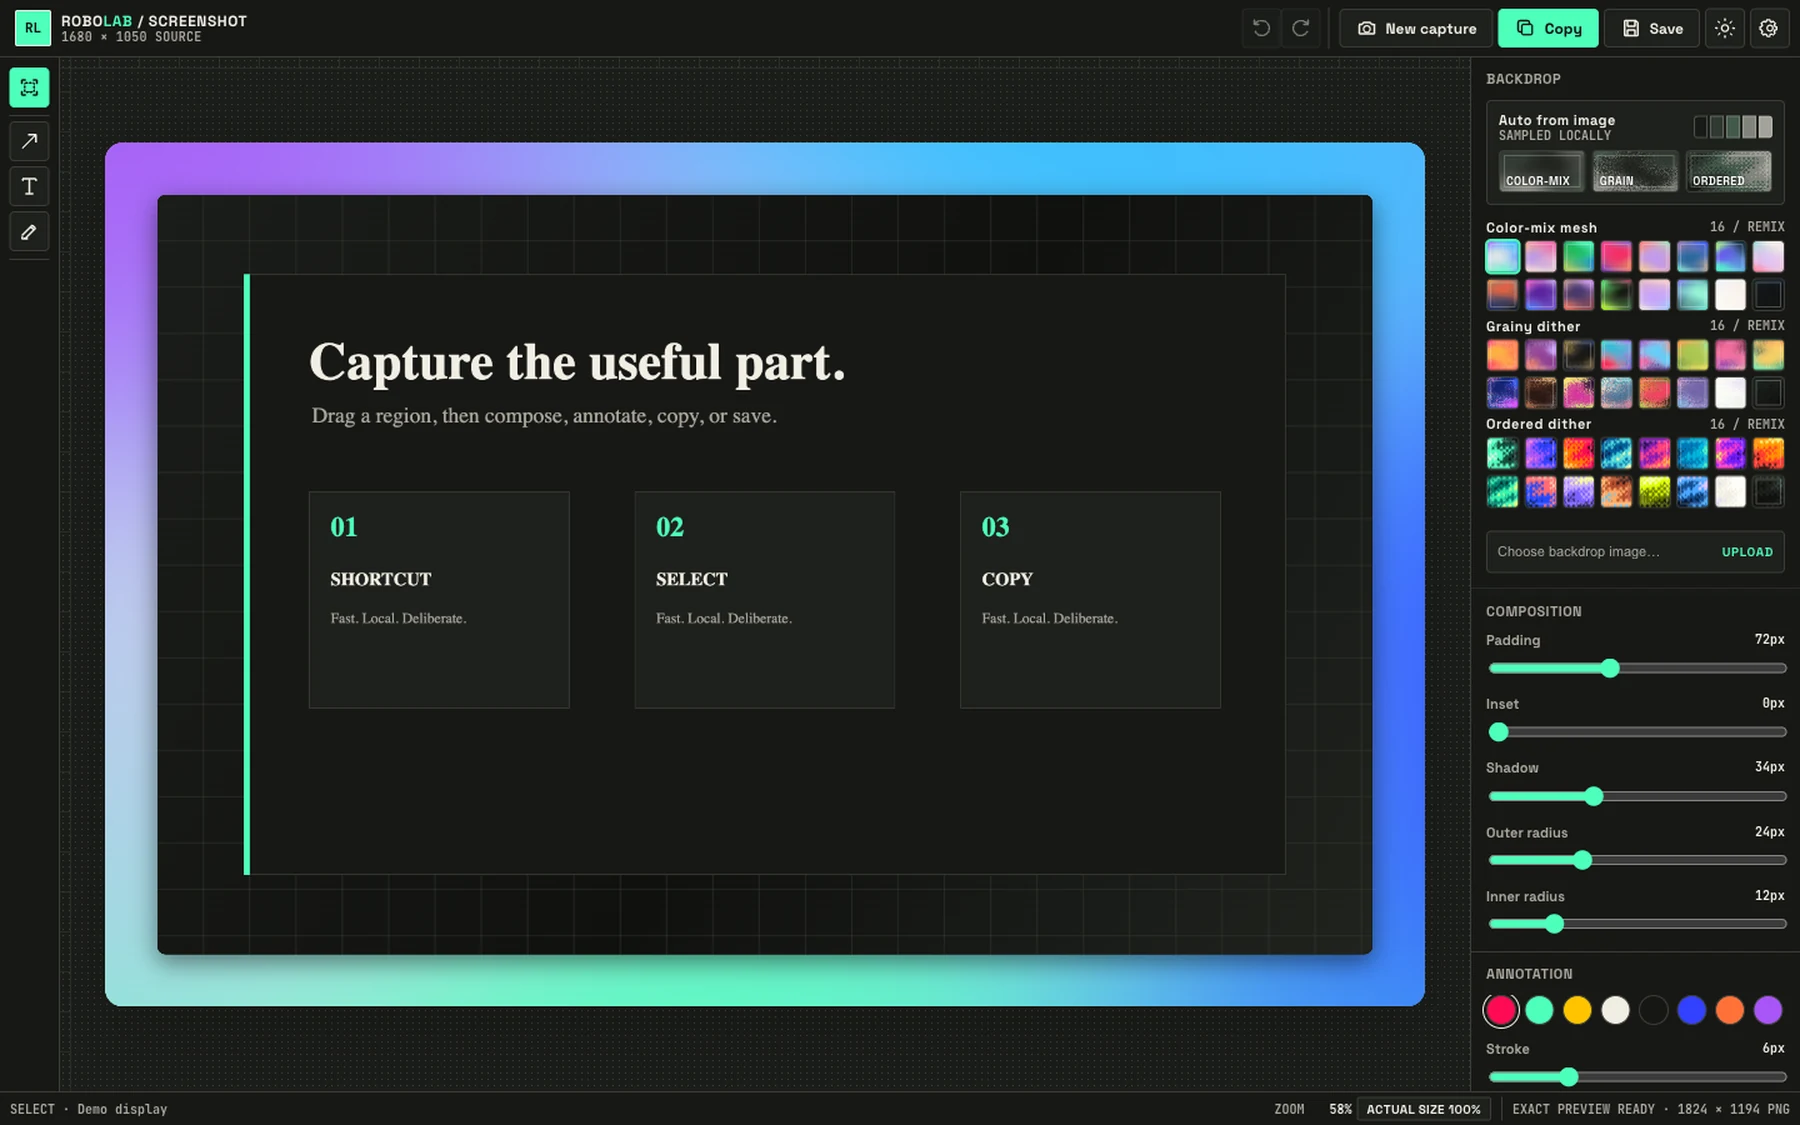The image size is (1800, 1125).
Task: Select first orange Grainy dither swatch
Action: tap(1502, 355)
